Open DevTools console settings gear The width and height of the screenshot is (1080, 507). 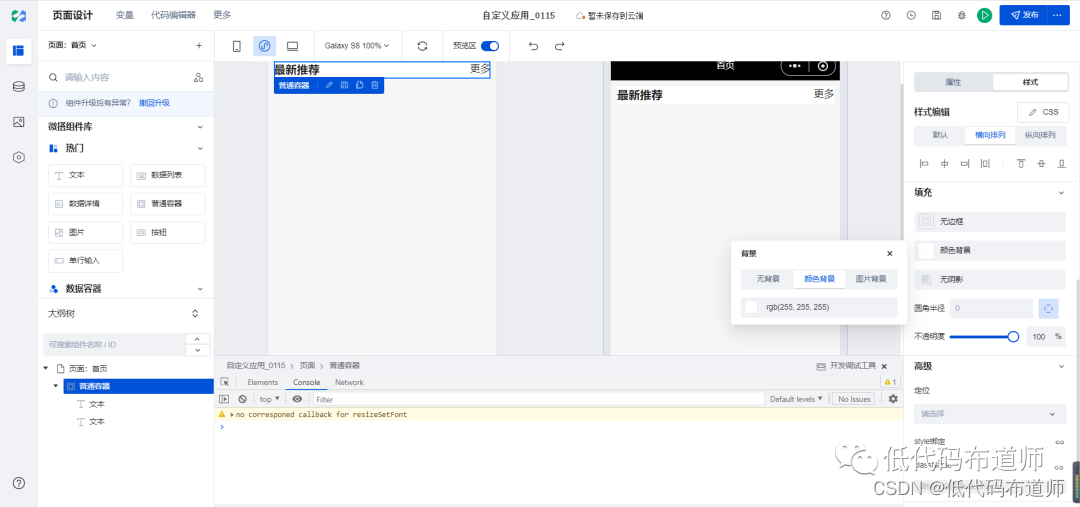pyautogui.click(x=893, y=399)
